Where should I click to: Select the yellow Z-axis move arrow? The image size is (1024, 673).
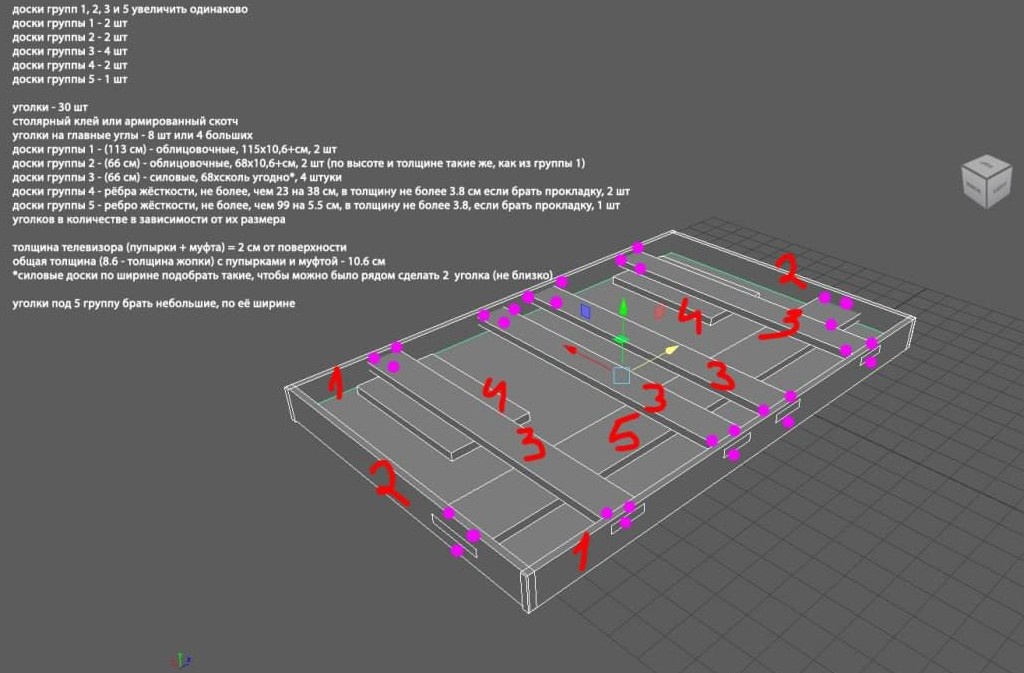click(672, 351)
